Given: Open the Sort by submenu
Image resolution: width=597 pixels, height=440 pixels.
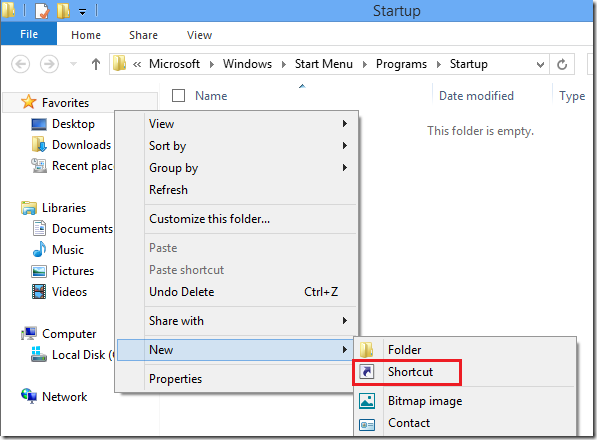Looking at the screenshot, I should [x=250, y=146].
